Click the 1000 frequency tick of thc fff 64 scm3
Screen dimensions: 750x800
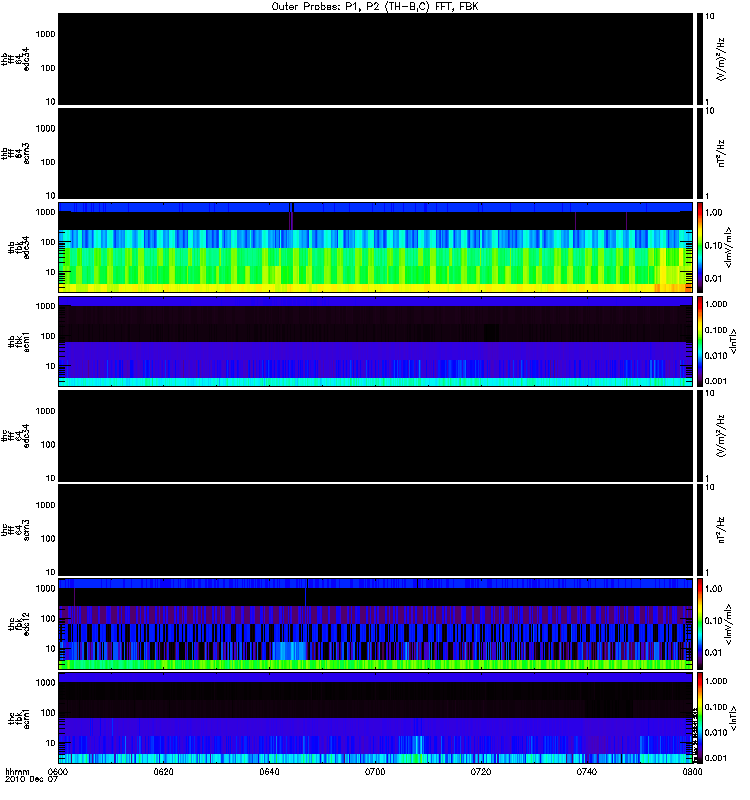click(x=45, y=505)
